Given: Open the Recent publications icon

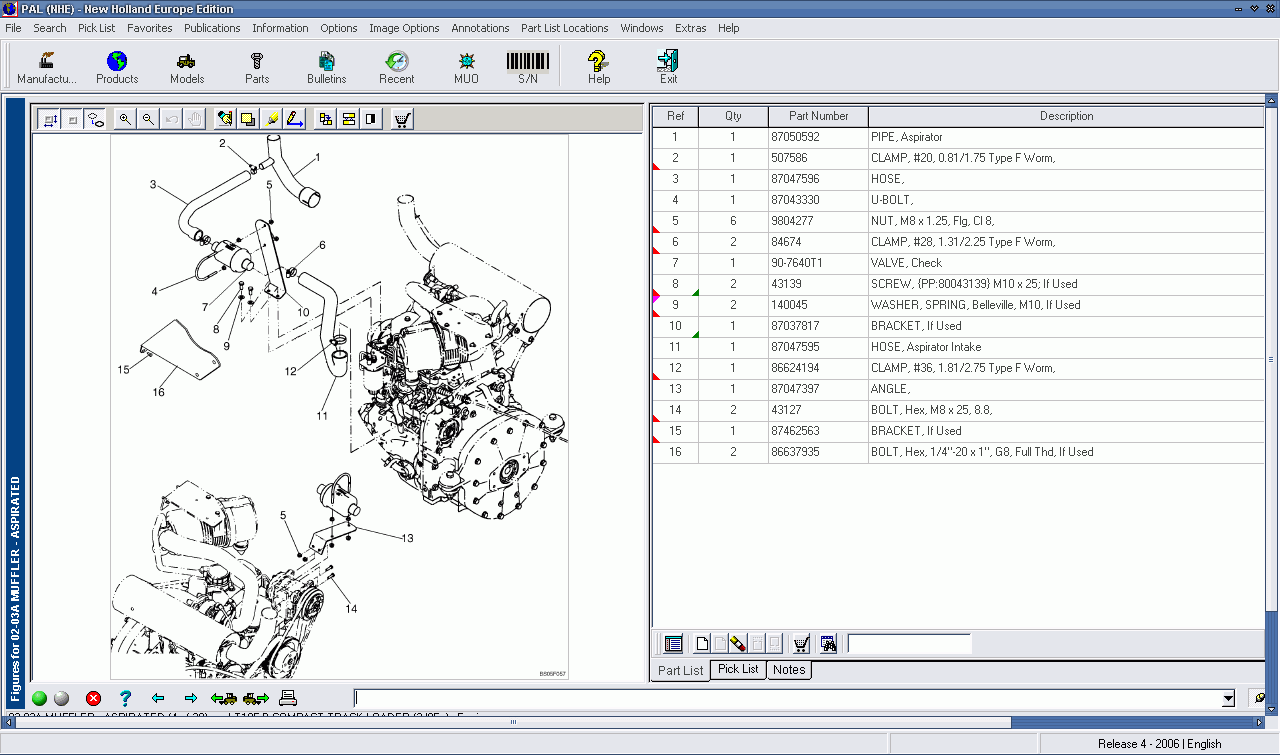Looking at the screenshot, I should tap(397, 66).
